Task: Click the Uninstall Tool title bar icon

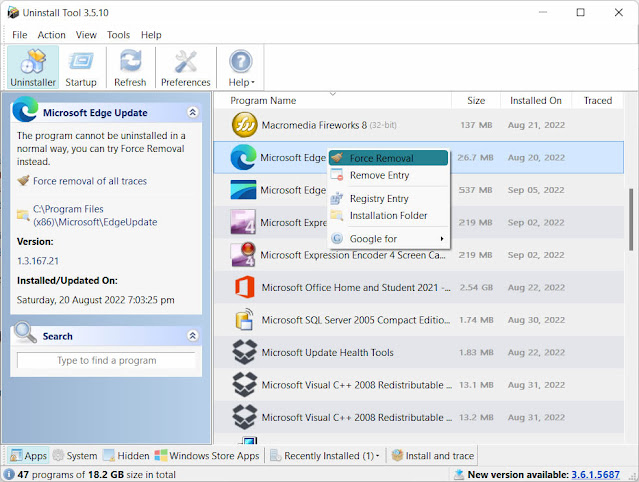Action: pyautogui.click(x=13, y=13)
